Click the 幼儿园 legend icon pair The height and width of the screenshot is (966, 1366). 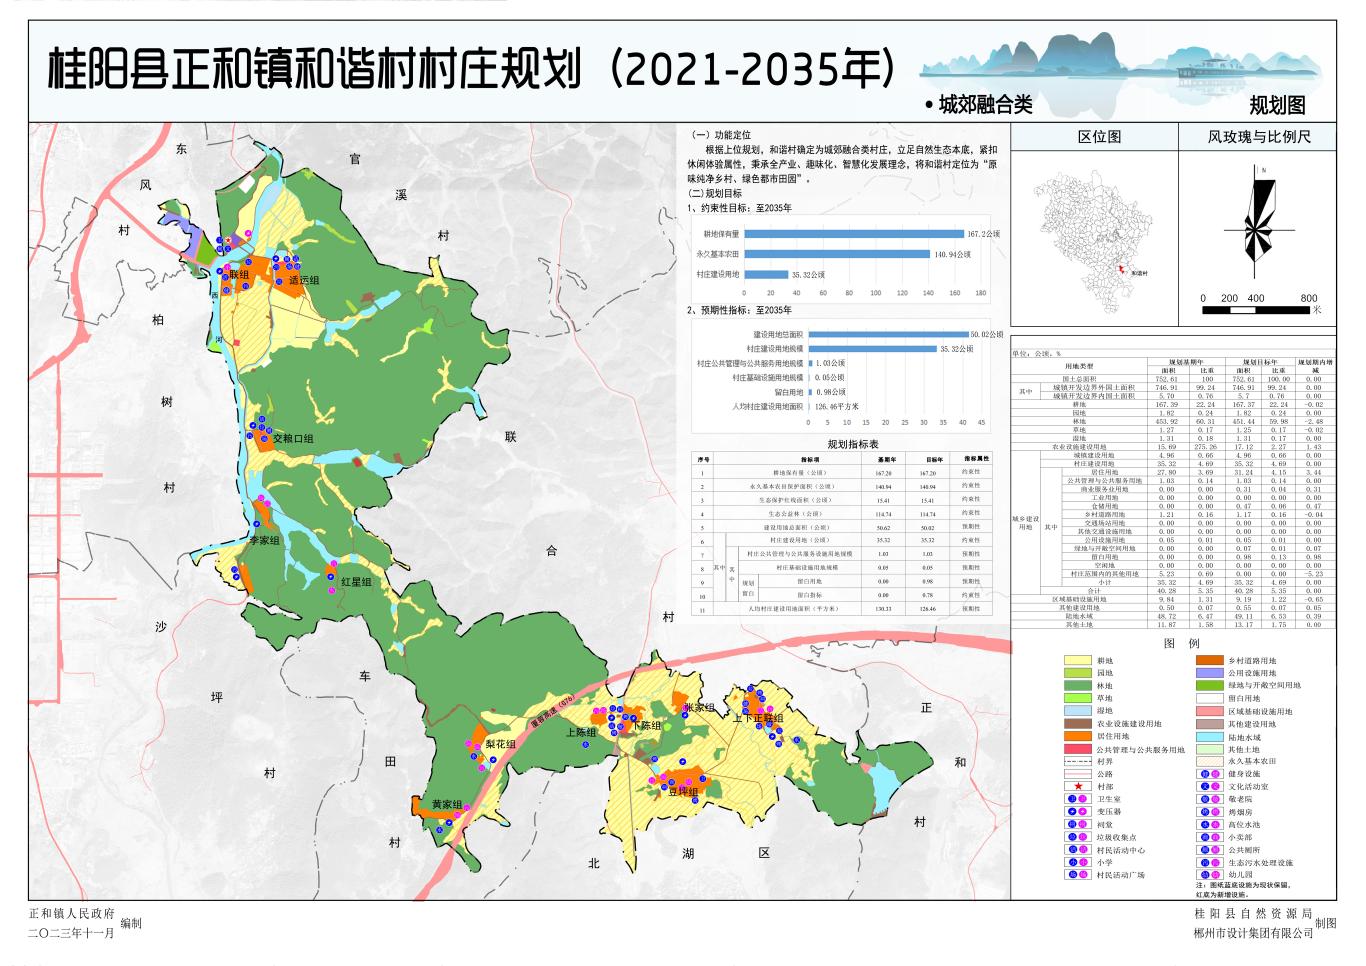click(x=1210, y=875)
